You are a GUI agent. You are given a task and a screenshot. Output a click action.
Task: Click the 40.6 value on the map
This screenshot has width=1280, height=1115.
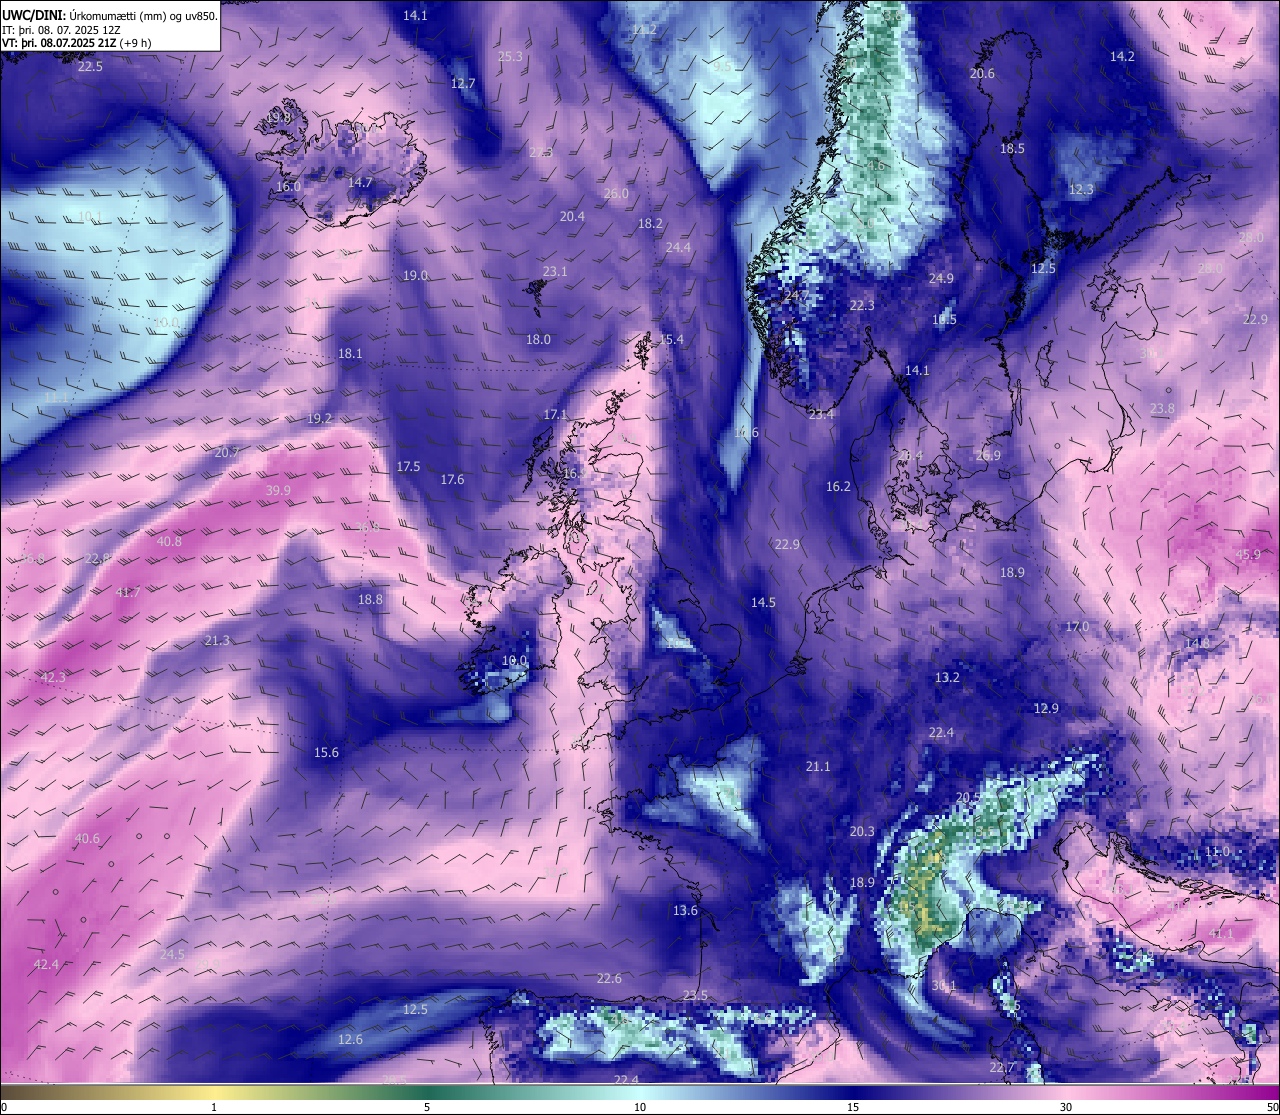coord(87,839)
